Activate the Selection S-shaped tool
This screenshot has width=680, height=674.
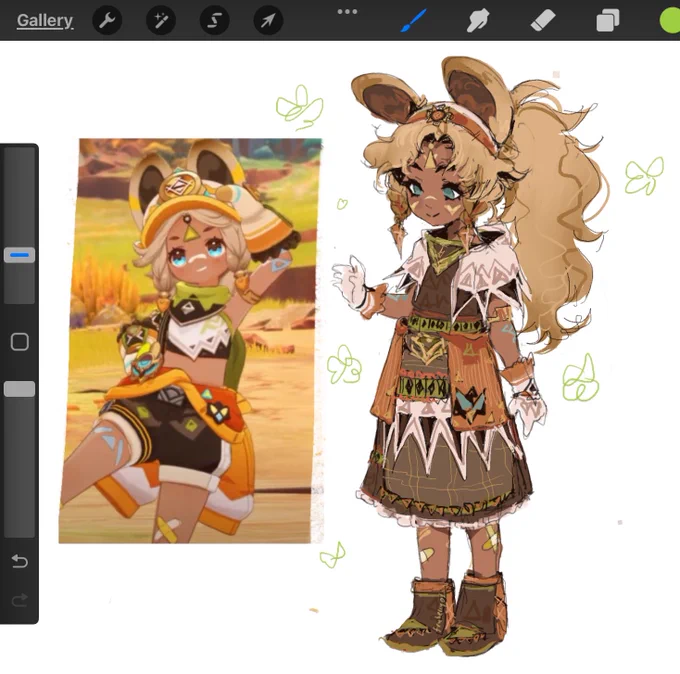tap(215, 20)
